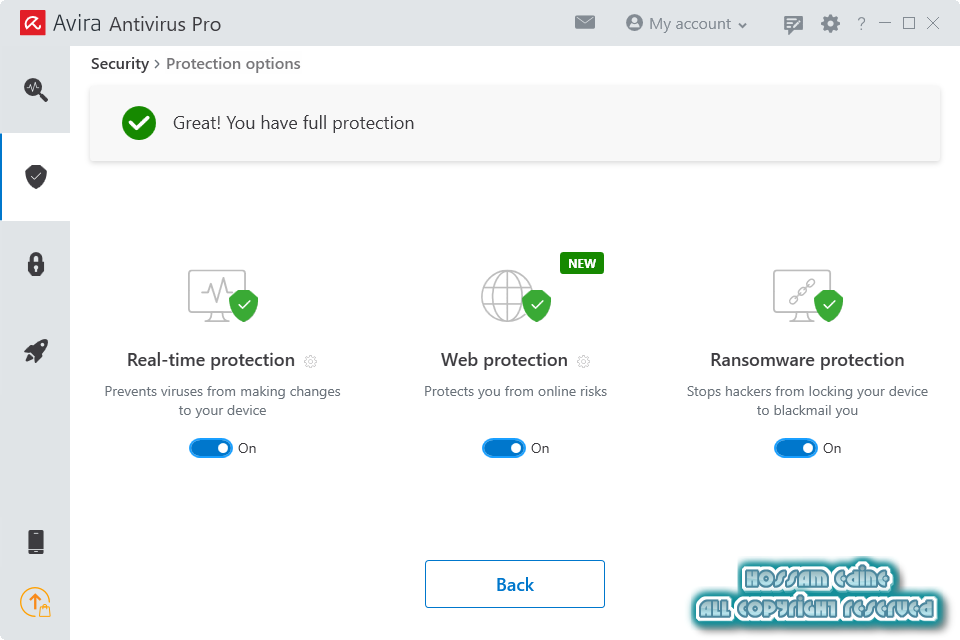Click the Ransomware protection monitor icon
Screen dimensions: 960x640
[808, 296]
